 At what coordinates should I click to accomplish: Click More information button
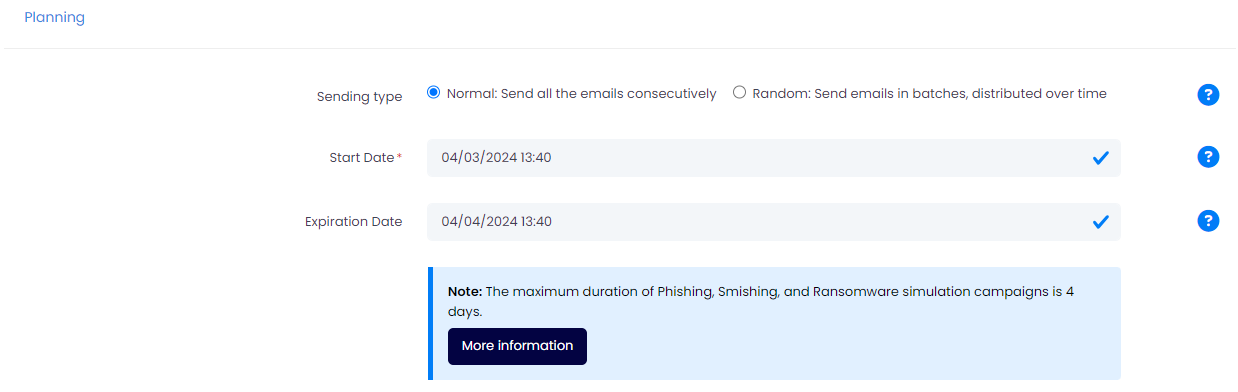point(517,346)
